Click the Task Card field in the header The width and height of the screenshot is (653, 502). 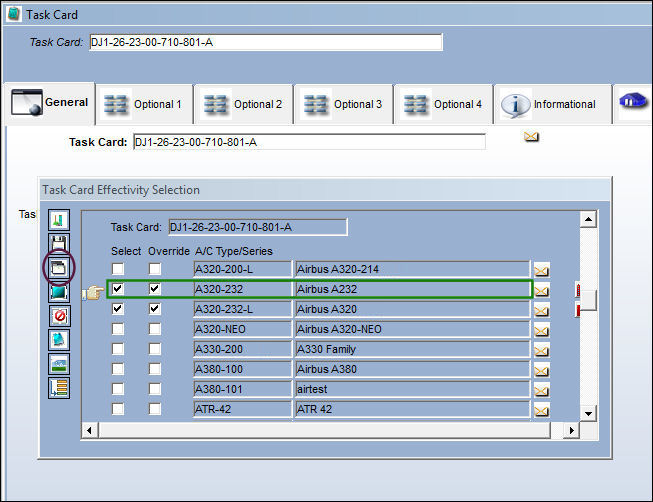click(266, 42)
